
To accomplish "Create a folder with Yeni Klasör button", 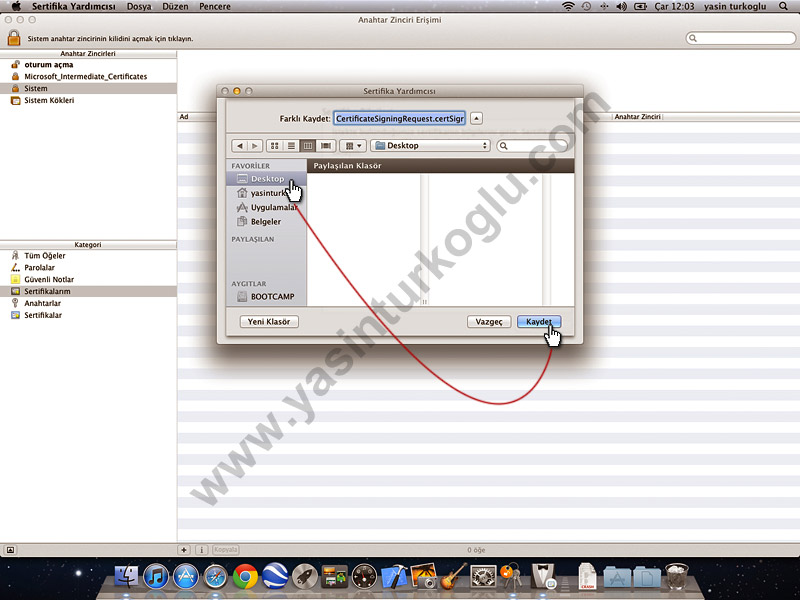I will (269, 321).
